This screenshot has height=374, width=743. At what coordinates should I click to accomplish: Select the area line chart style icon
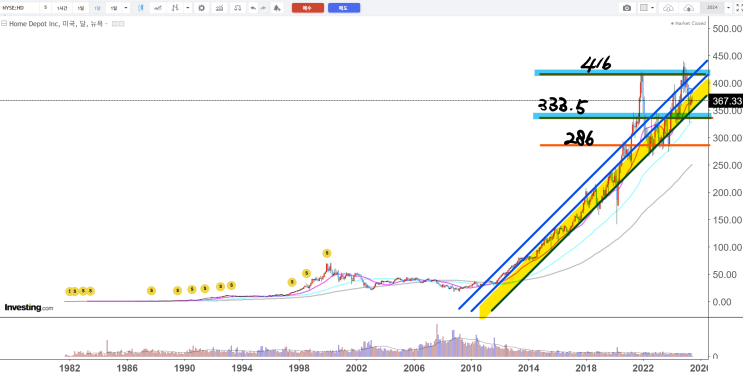tap(158, 8)
